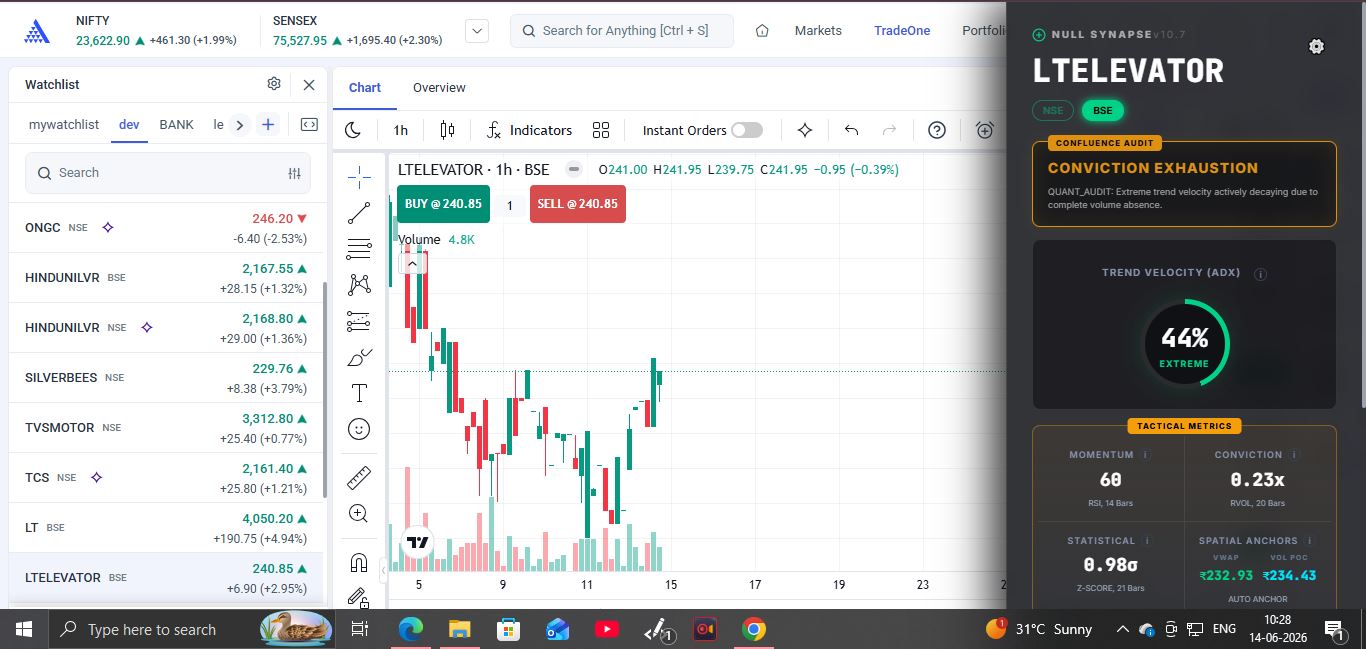Go to the home icon in top navigation
This screenshot has height=649, width=1366.
tap(762, 31)
